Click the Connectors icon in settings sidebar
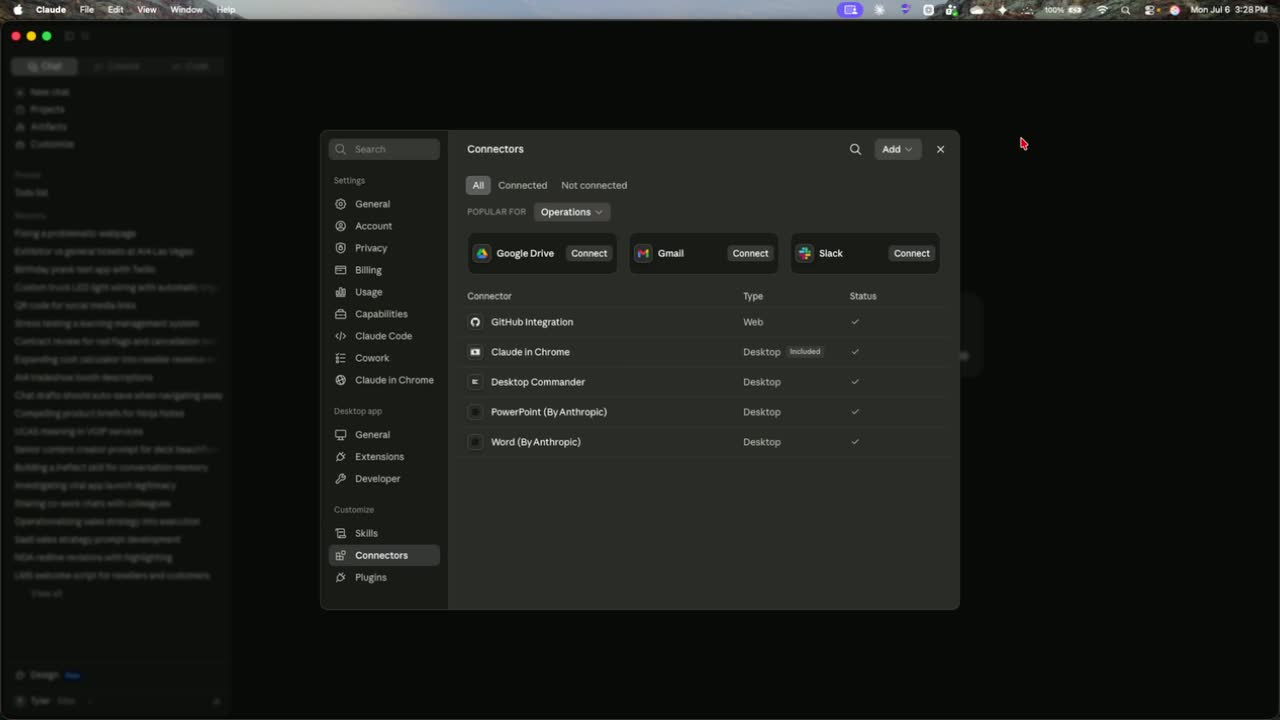 [x=341, y=555]
